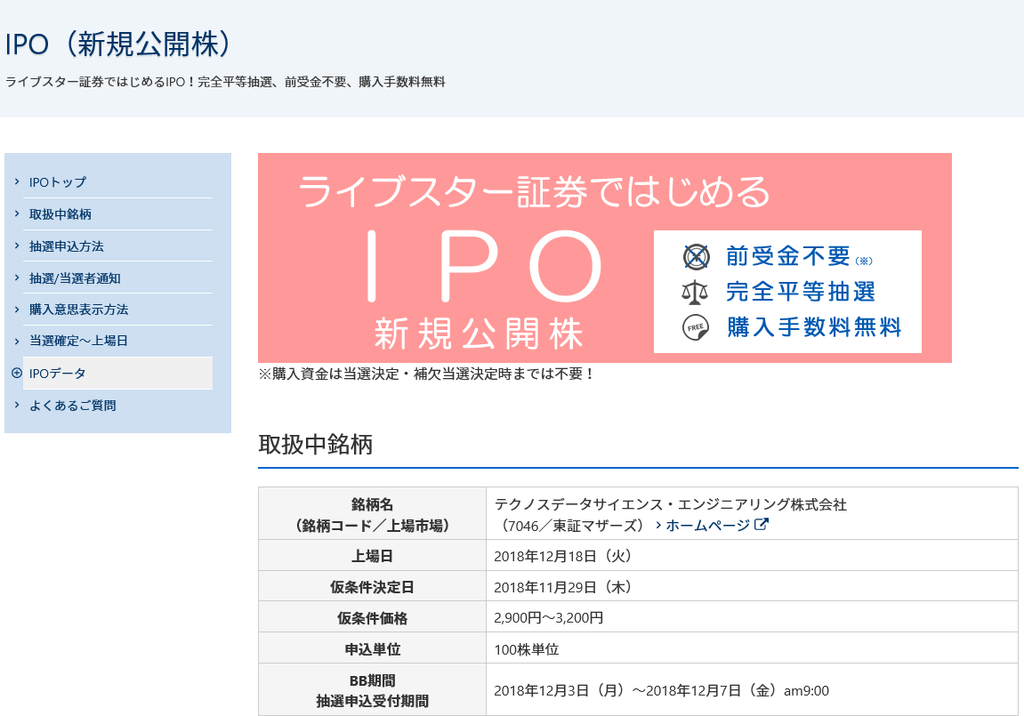Open 購入意思表示方法 sidebar item
The width and height of the screenshot is (1024, 716).
pos(79,310)
